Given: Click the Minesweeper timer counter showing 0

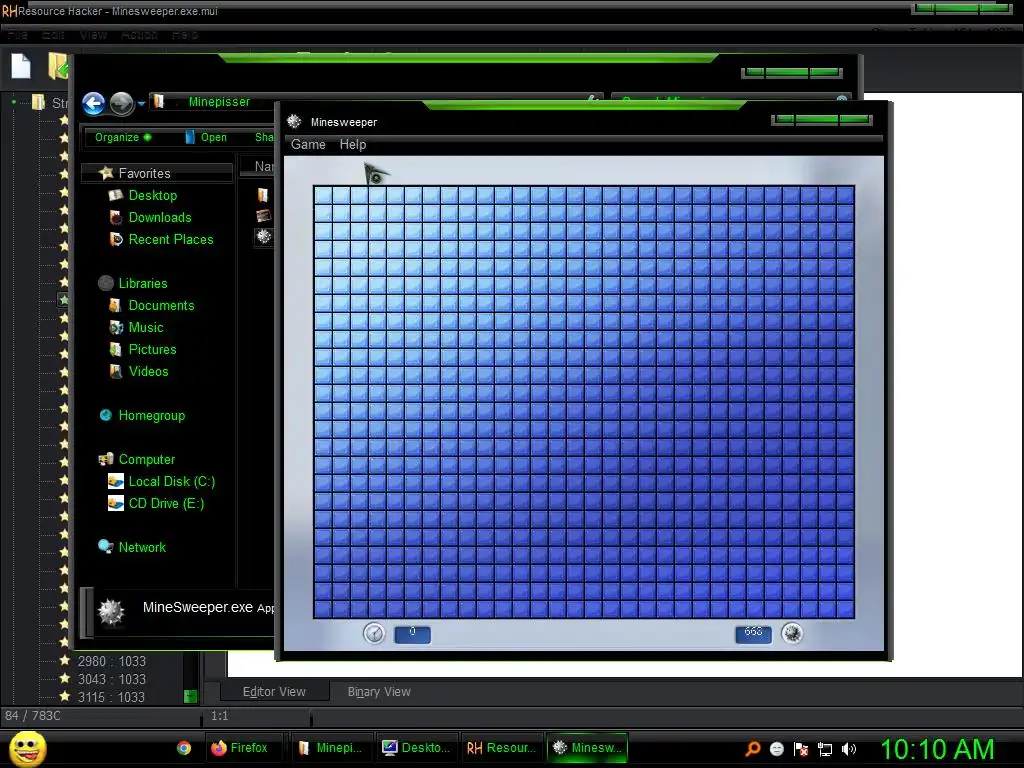Looking at the screenshot, I should (x=412, y=635).
